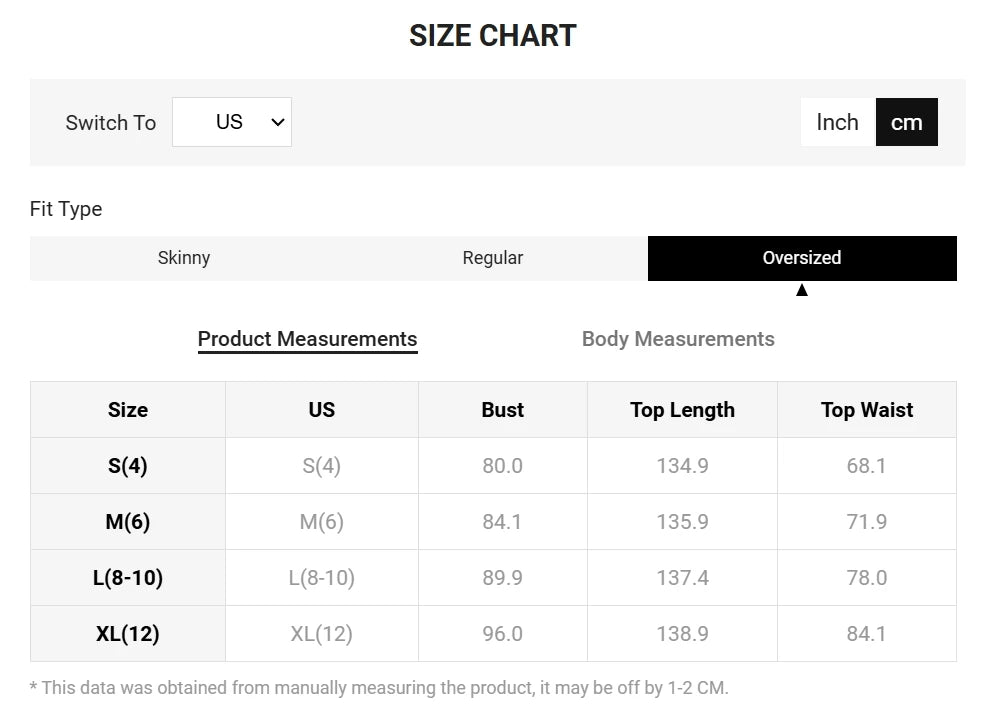Click the SIZE CHART heading

click(493, 35)
